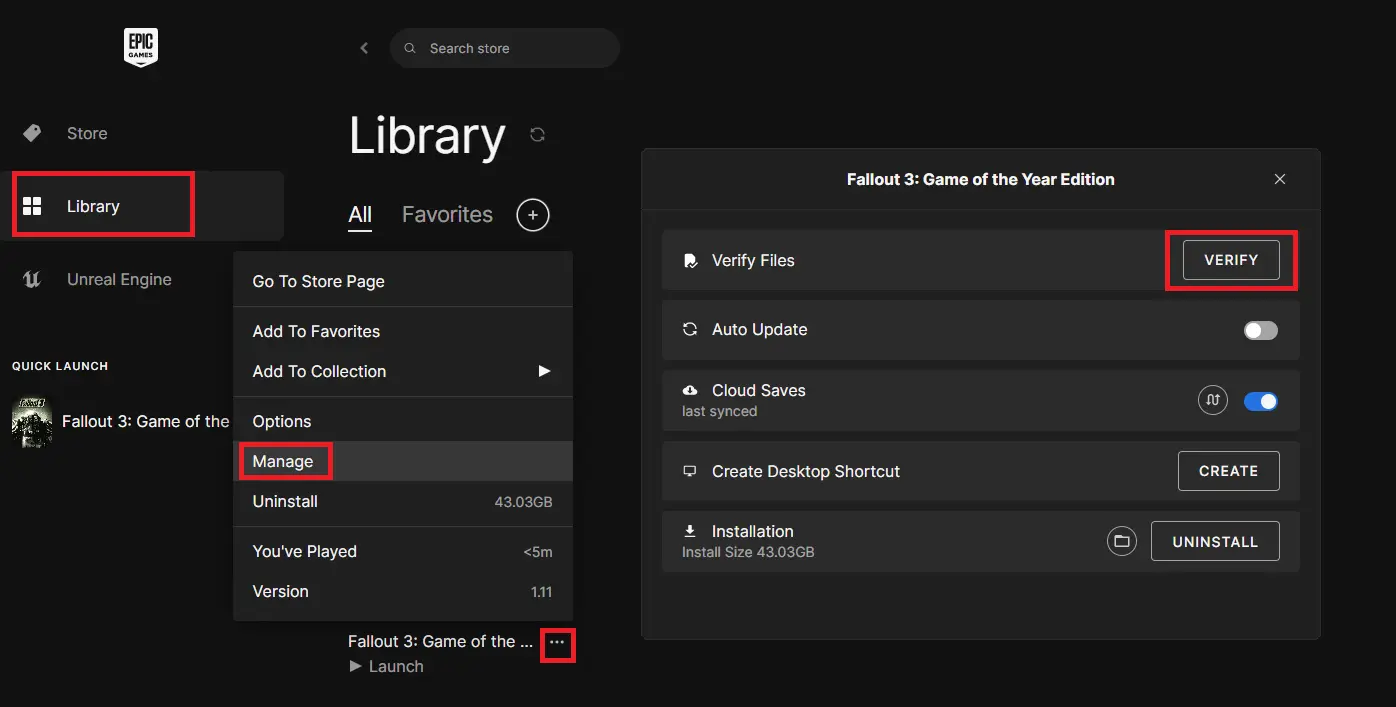
Task: Refresh the Library with the sync icon
Action: pyautogui.click(x=537, y=134)
